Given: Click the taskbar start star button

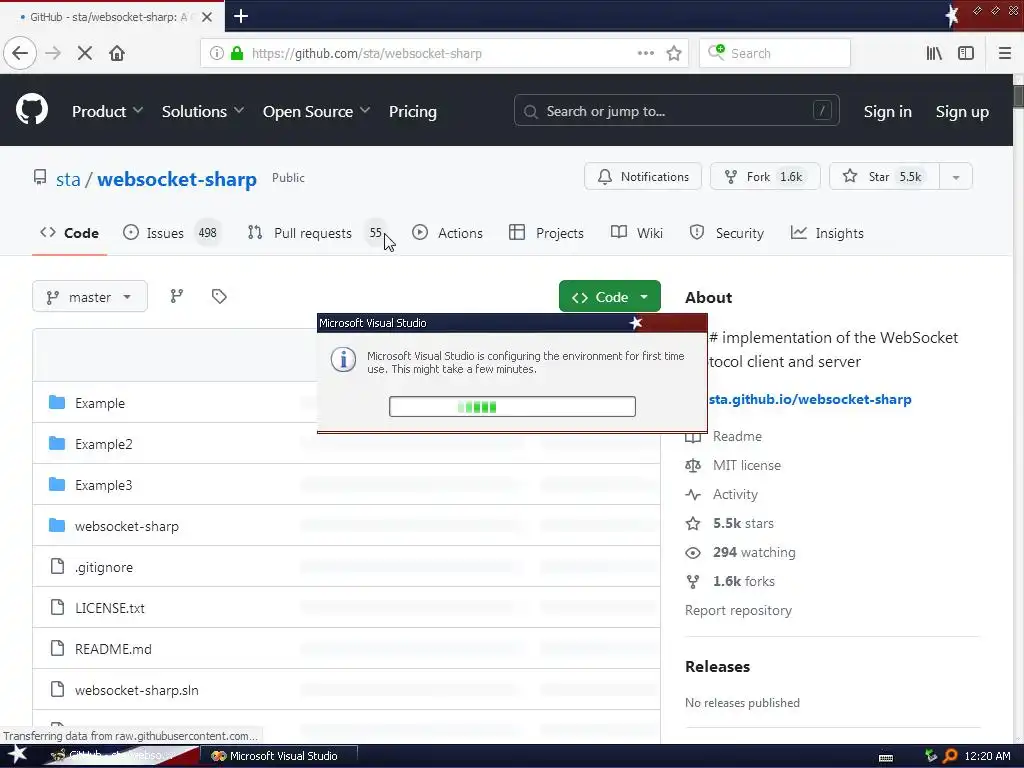Looking at the screenshot, I should 18,755.
